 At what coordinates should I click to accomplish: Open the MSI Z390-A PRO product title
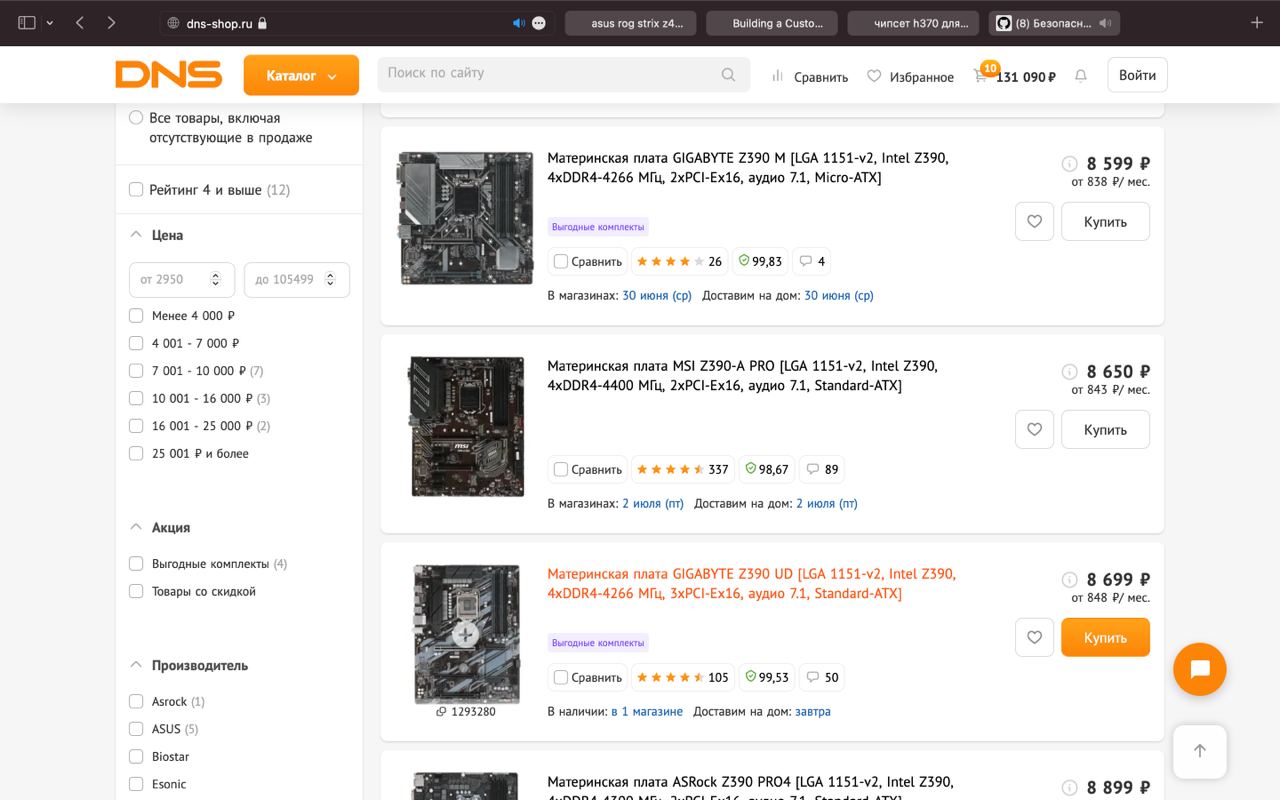click(742, 376)
